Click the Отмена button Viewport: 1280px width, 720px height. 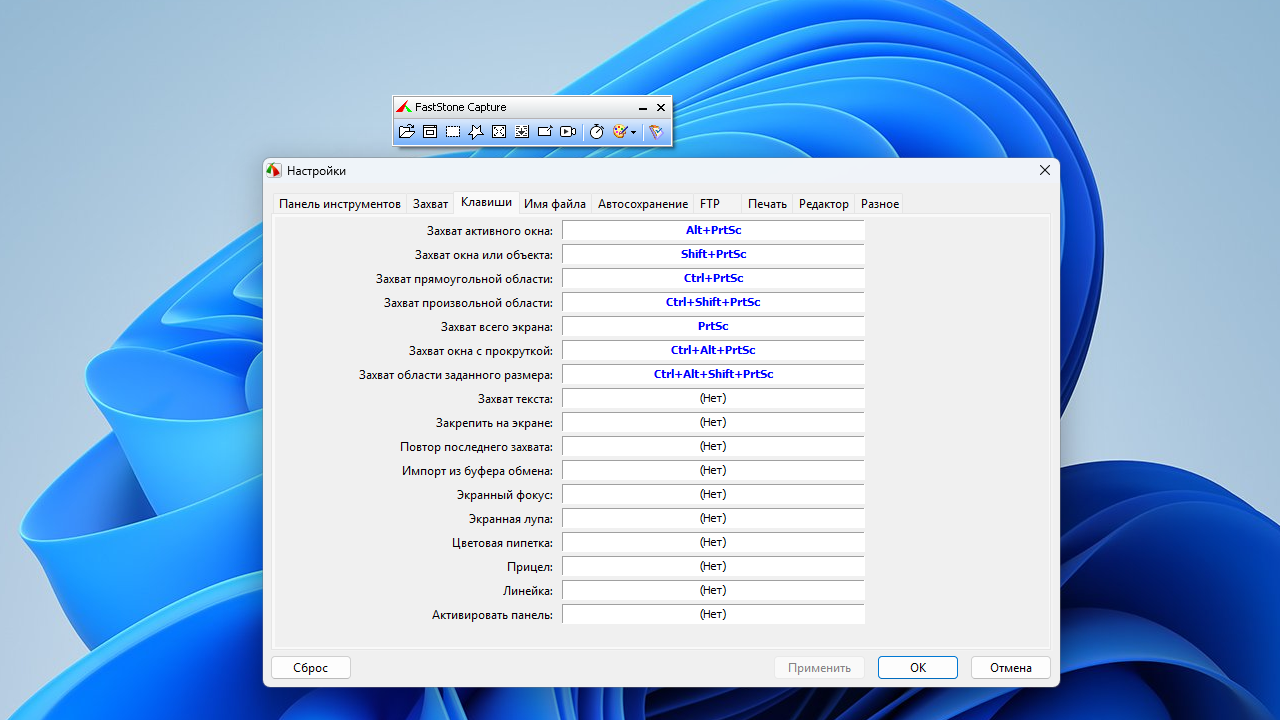click(1010, 668)
